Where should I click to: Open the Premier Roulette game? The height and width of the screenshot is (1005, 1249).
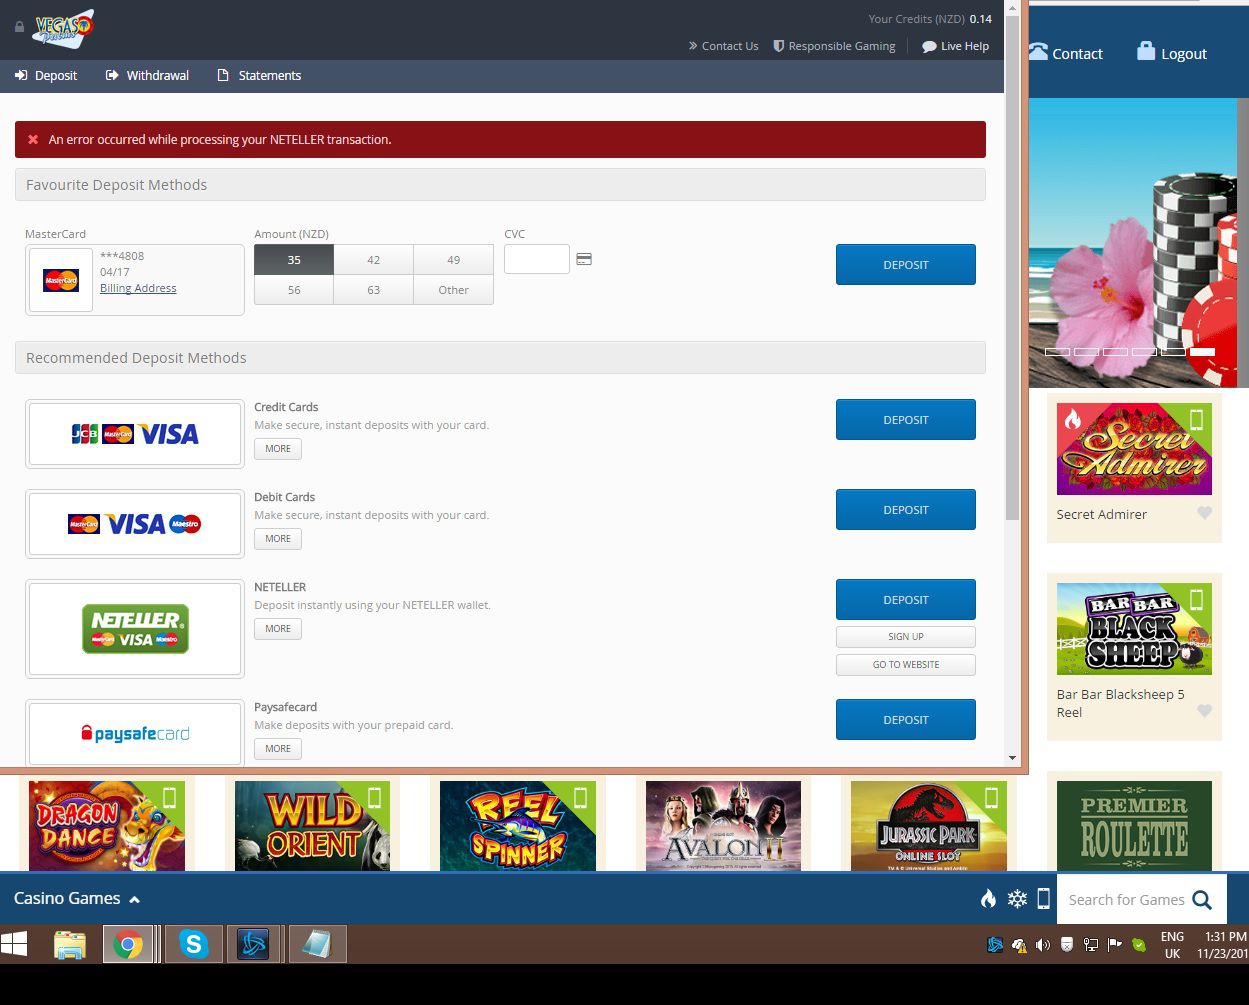1134,826
